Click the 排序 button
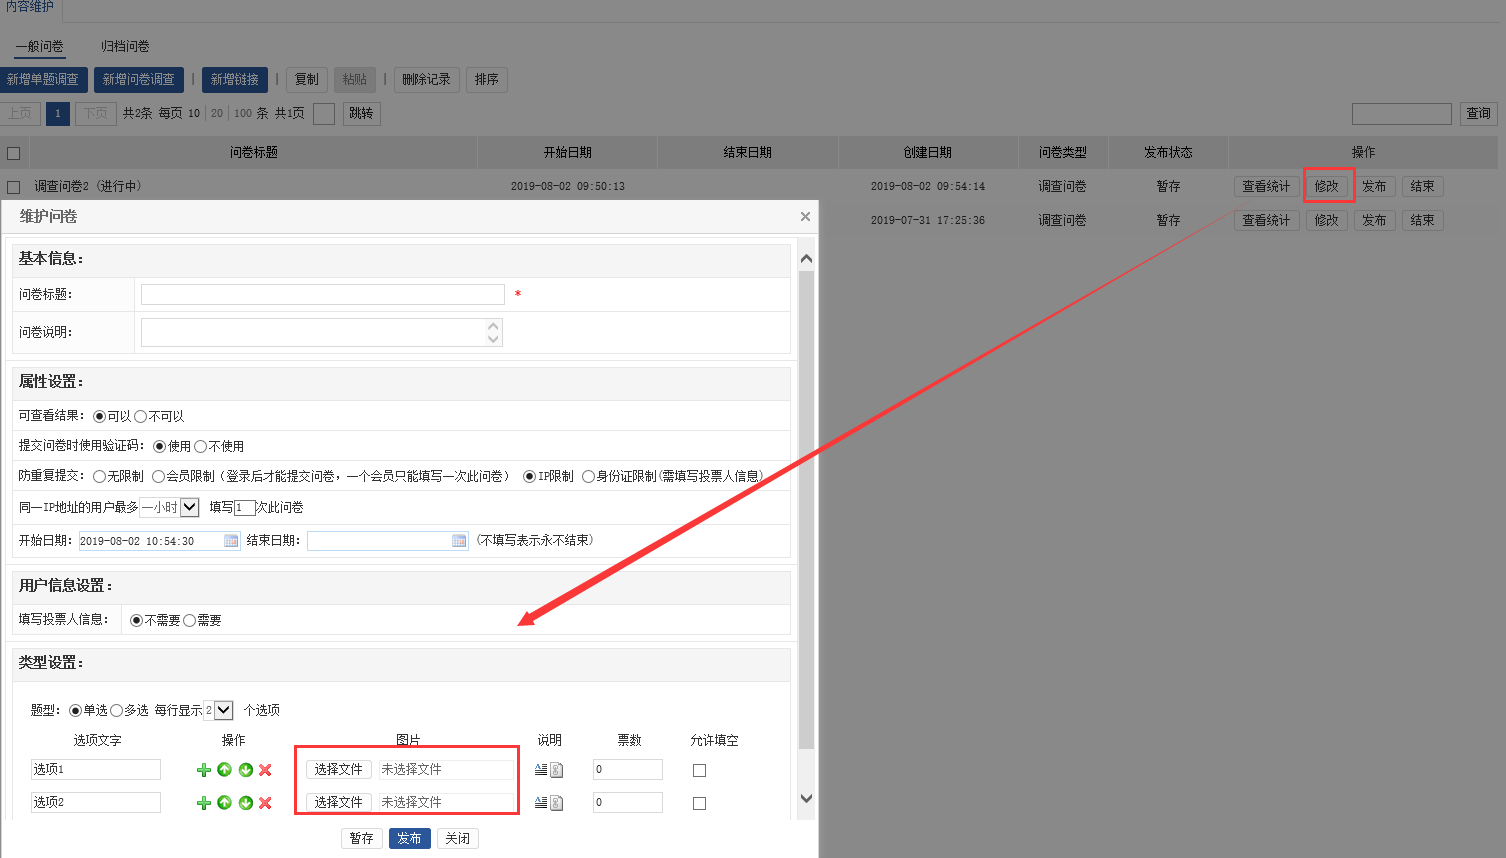 coord(487,79)
